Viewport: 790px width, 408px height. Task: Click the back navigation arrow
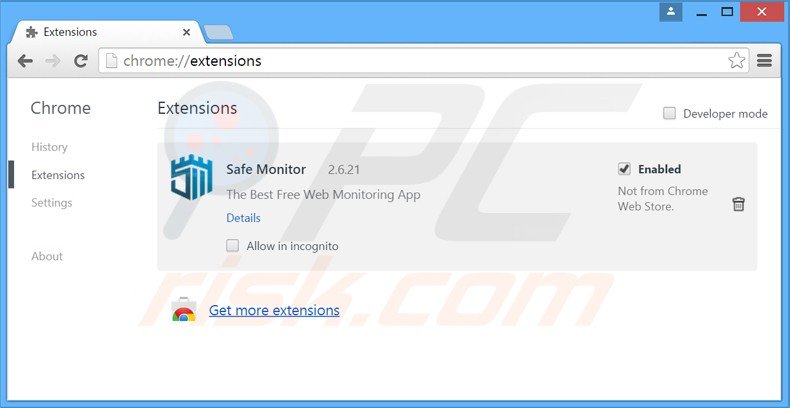pos(26,61)
